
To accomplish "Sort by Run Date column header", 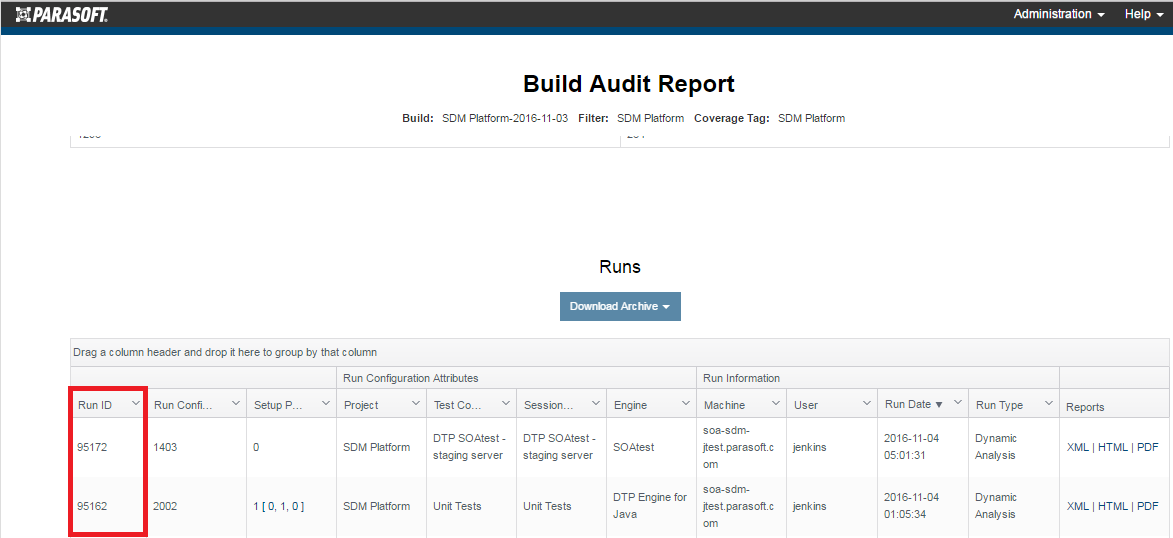I will click(913, 404).
